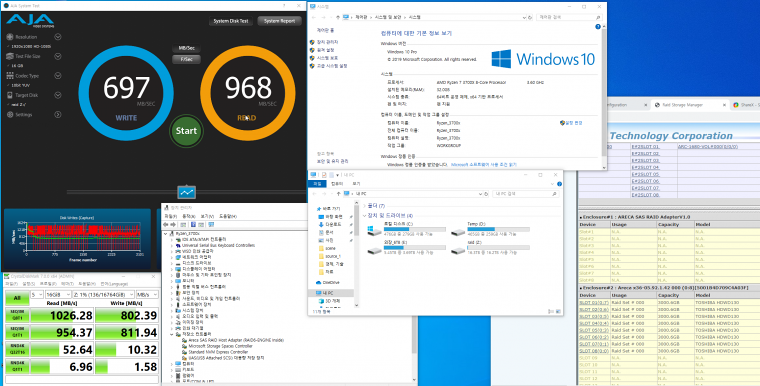Image resolution: width=760 pixels, height=386 pixels.
Task: Expand the Target Disk chevron in AJA
Action: click(58, 95)
